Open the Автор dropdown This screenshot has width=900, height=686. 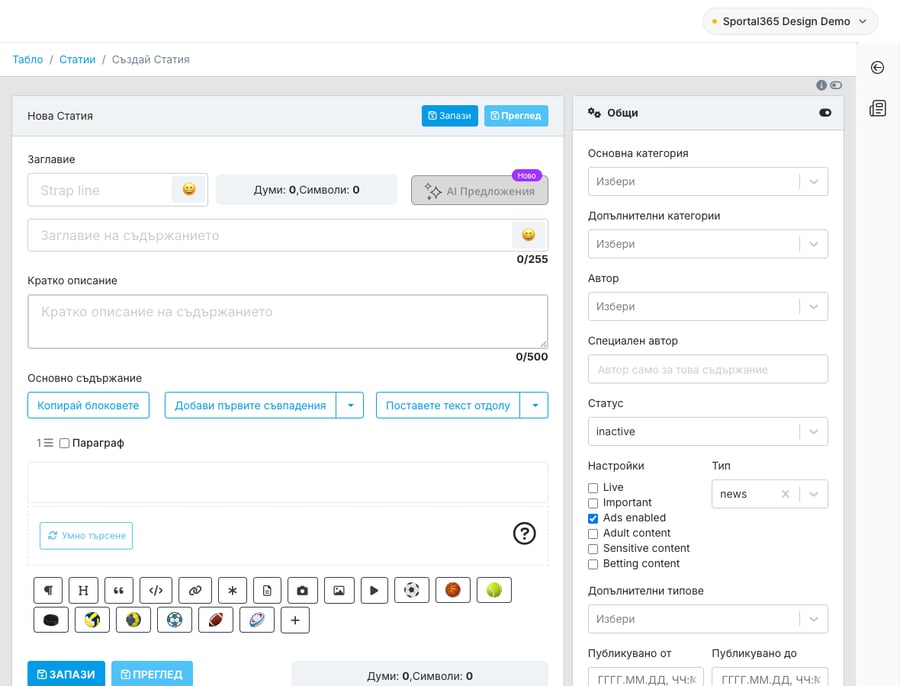708,307
